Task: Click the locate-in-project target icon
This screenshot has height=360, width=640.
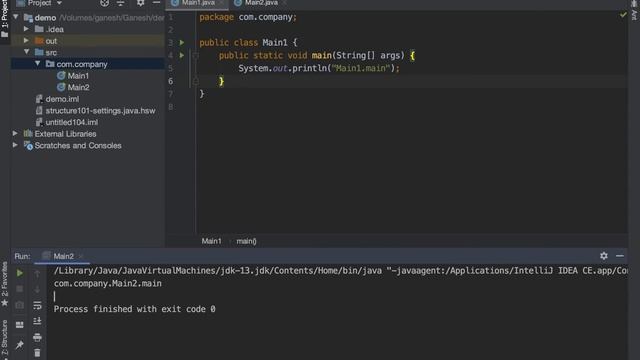Action: (x=104, y=3)
